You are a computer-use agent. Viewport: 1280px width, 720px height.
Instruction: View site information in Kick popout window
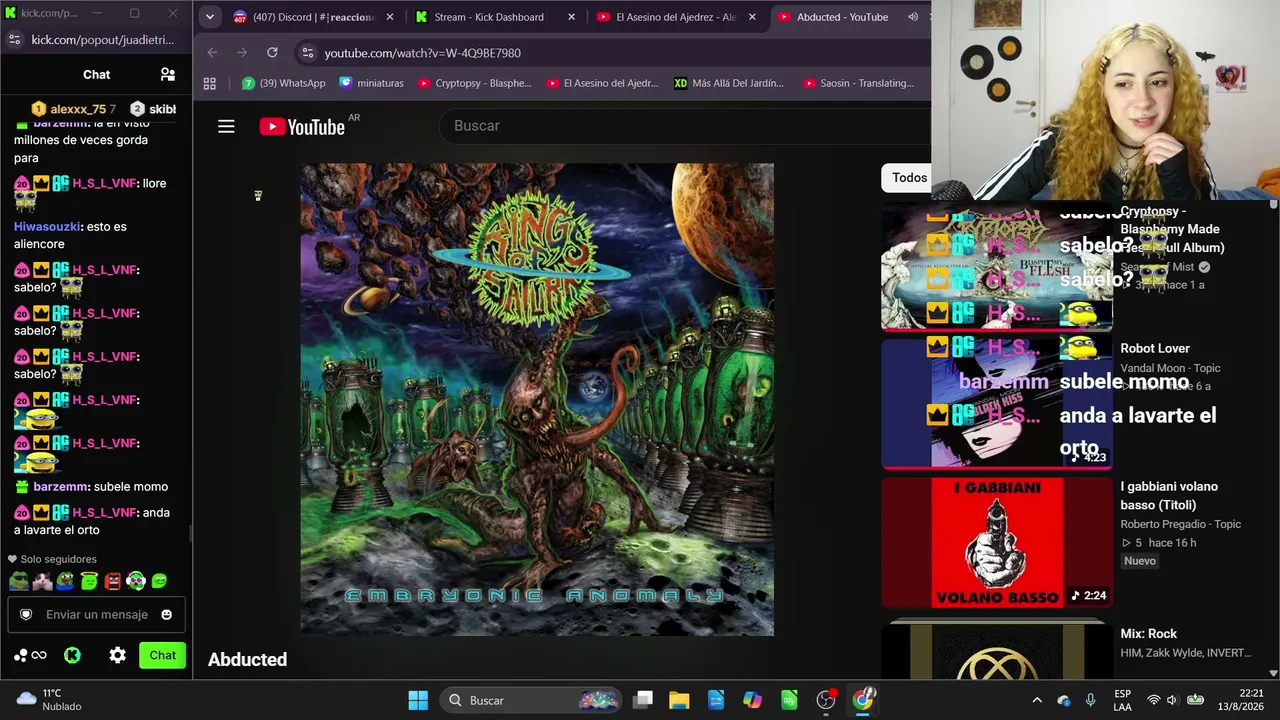(x=14, y=40)
